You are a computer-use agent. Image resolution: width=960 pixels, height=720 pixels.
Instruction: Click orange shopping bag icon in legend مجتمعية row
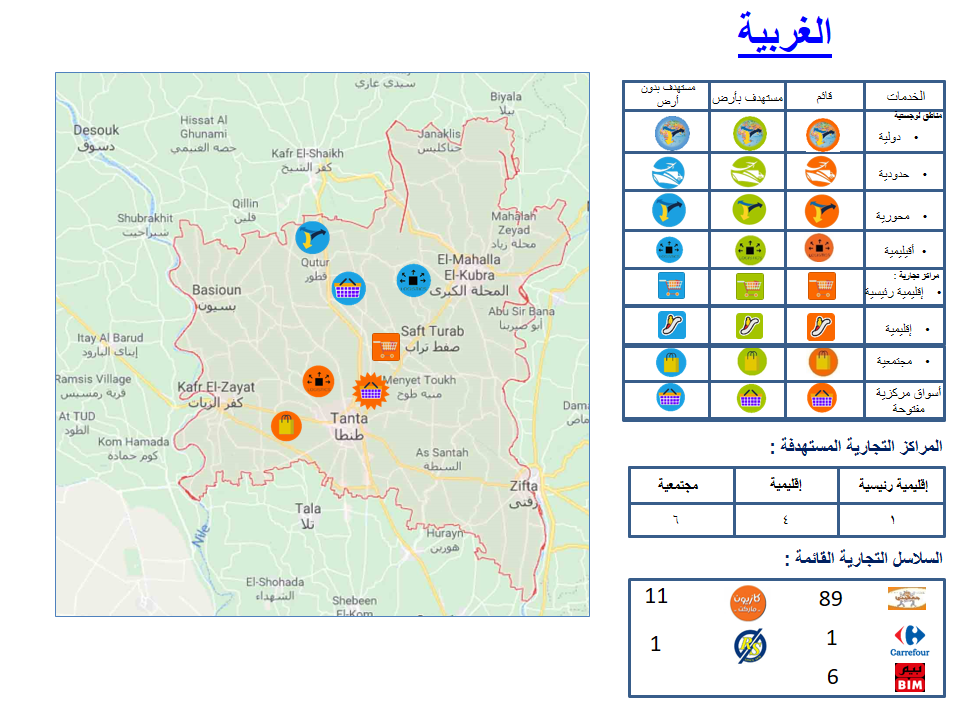(823, 362)
